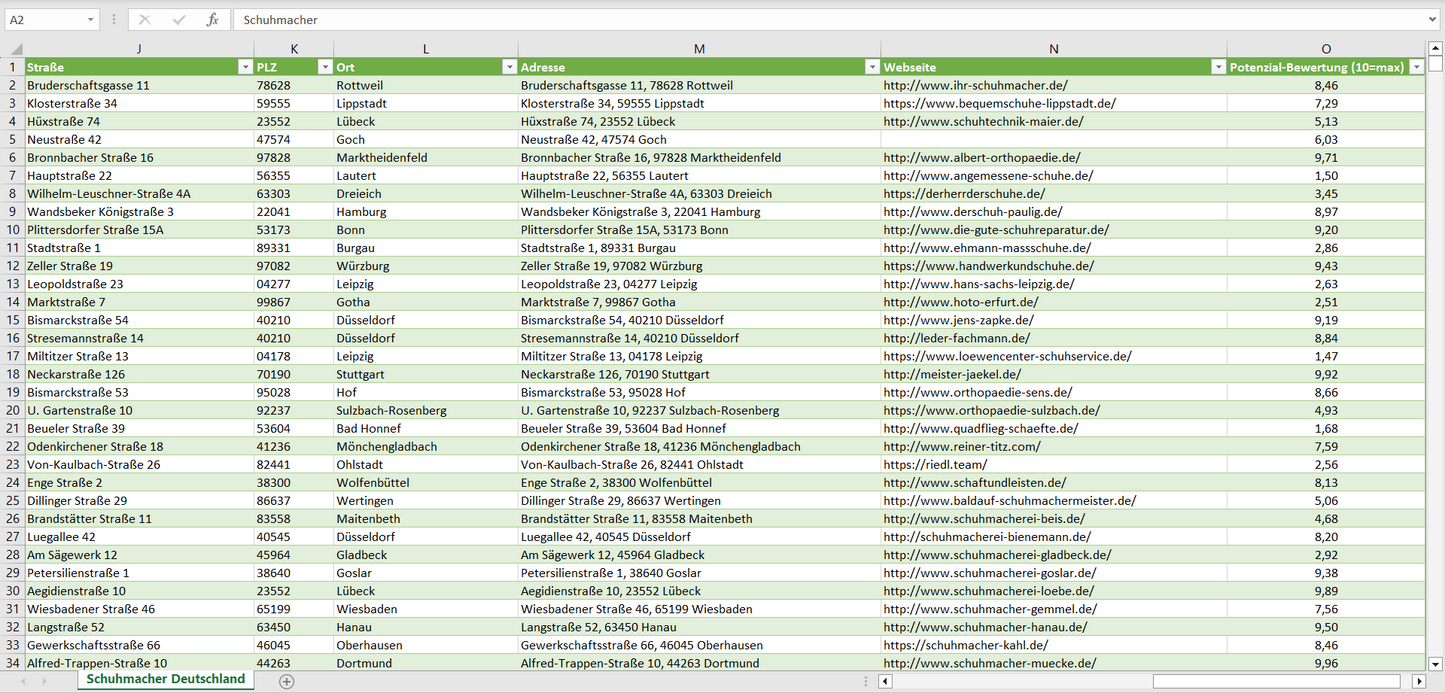Expand the formula bar with the chevron

(x=1434, y=20)
